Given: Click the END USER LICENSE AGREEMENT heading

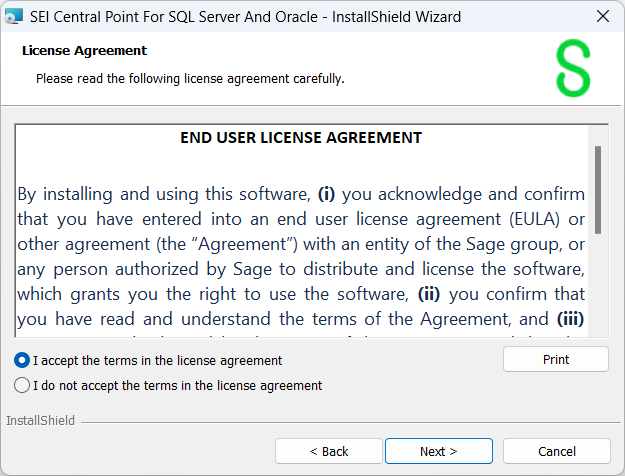Looking at the screenshot, I should 301,138.
